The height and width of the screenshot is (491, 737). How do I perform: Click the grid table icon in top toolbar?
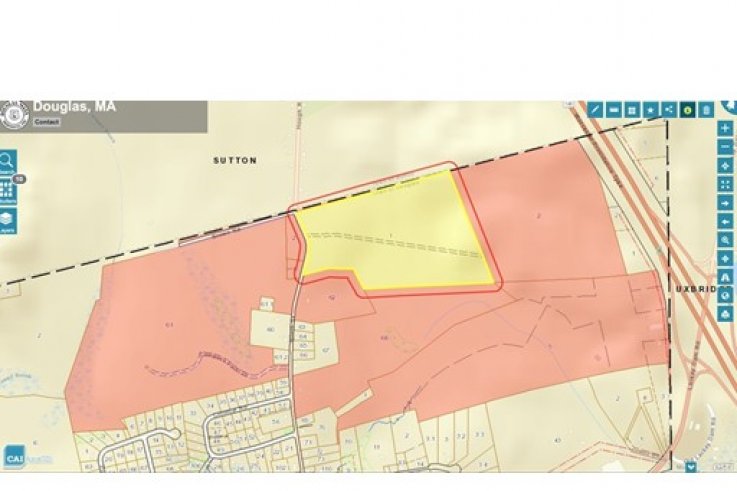(x=631, y=109)
